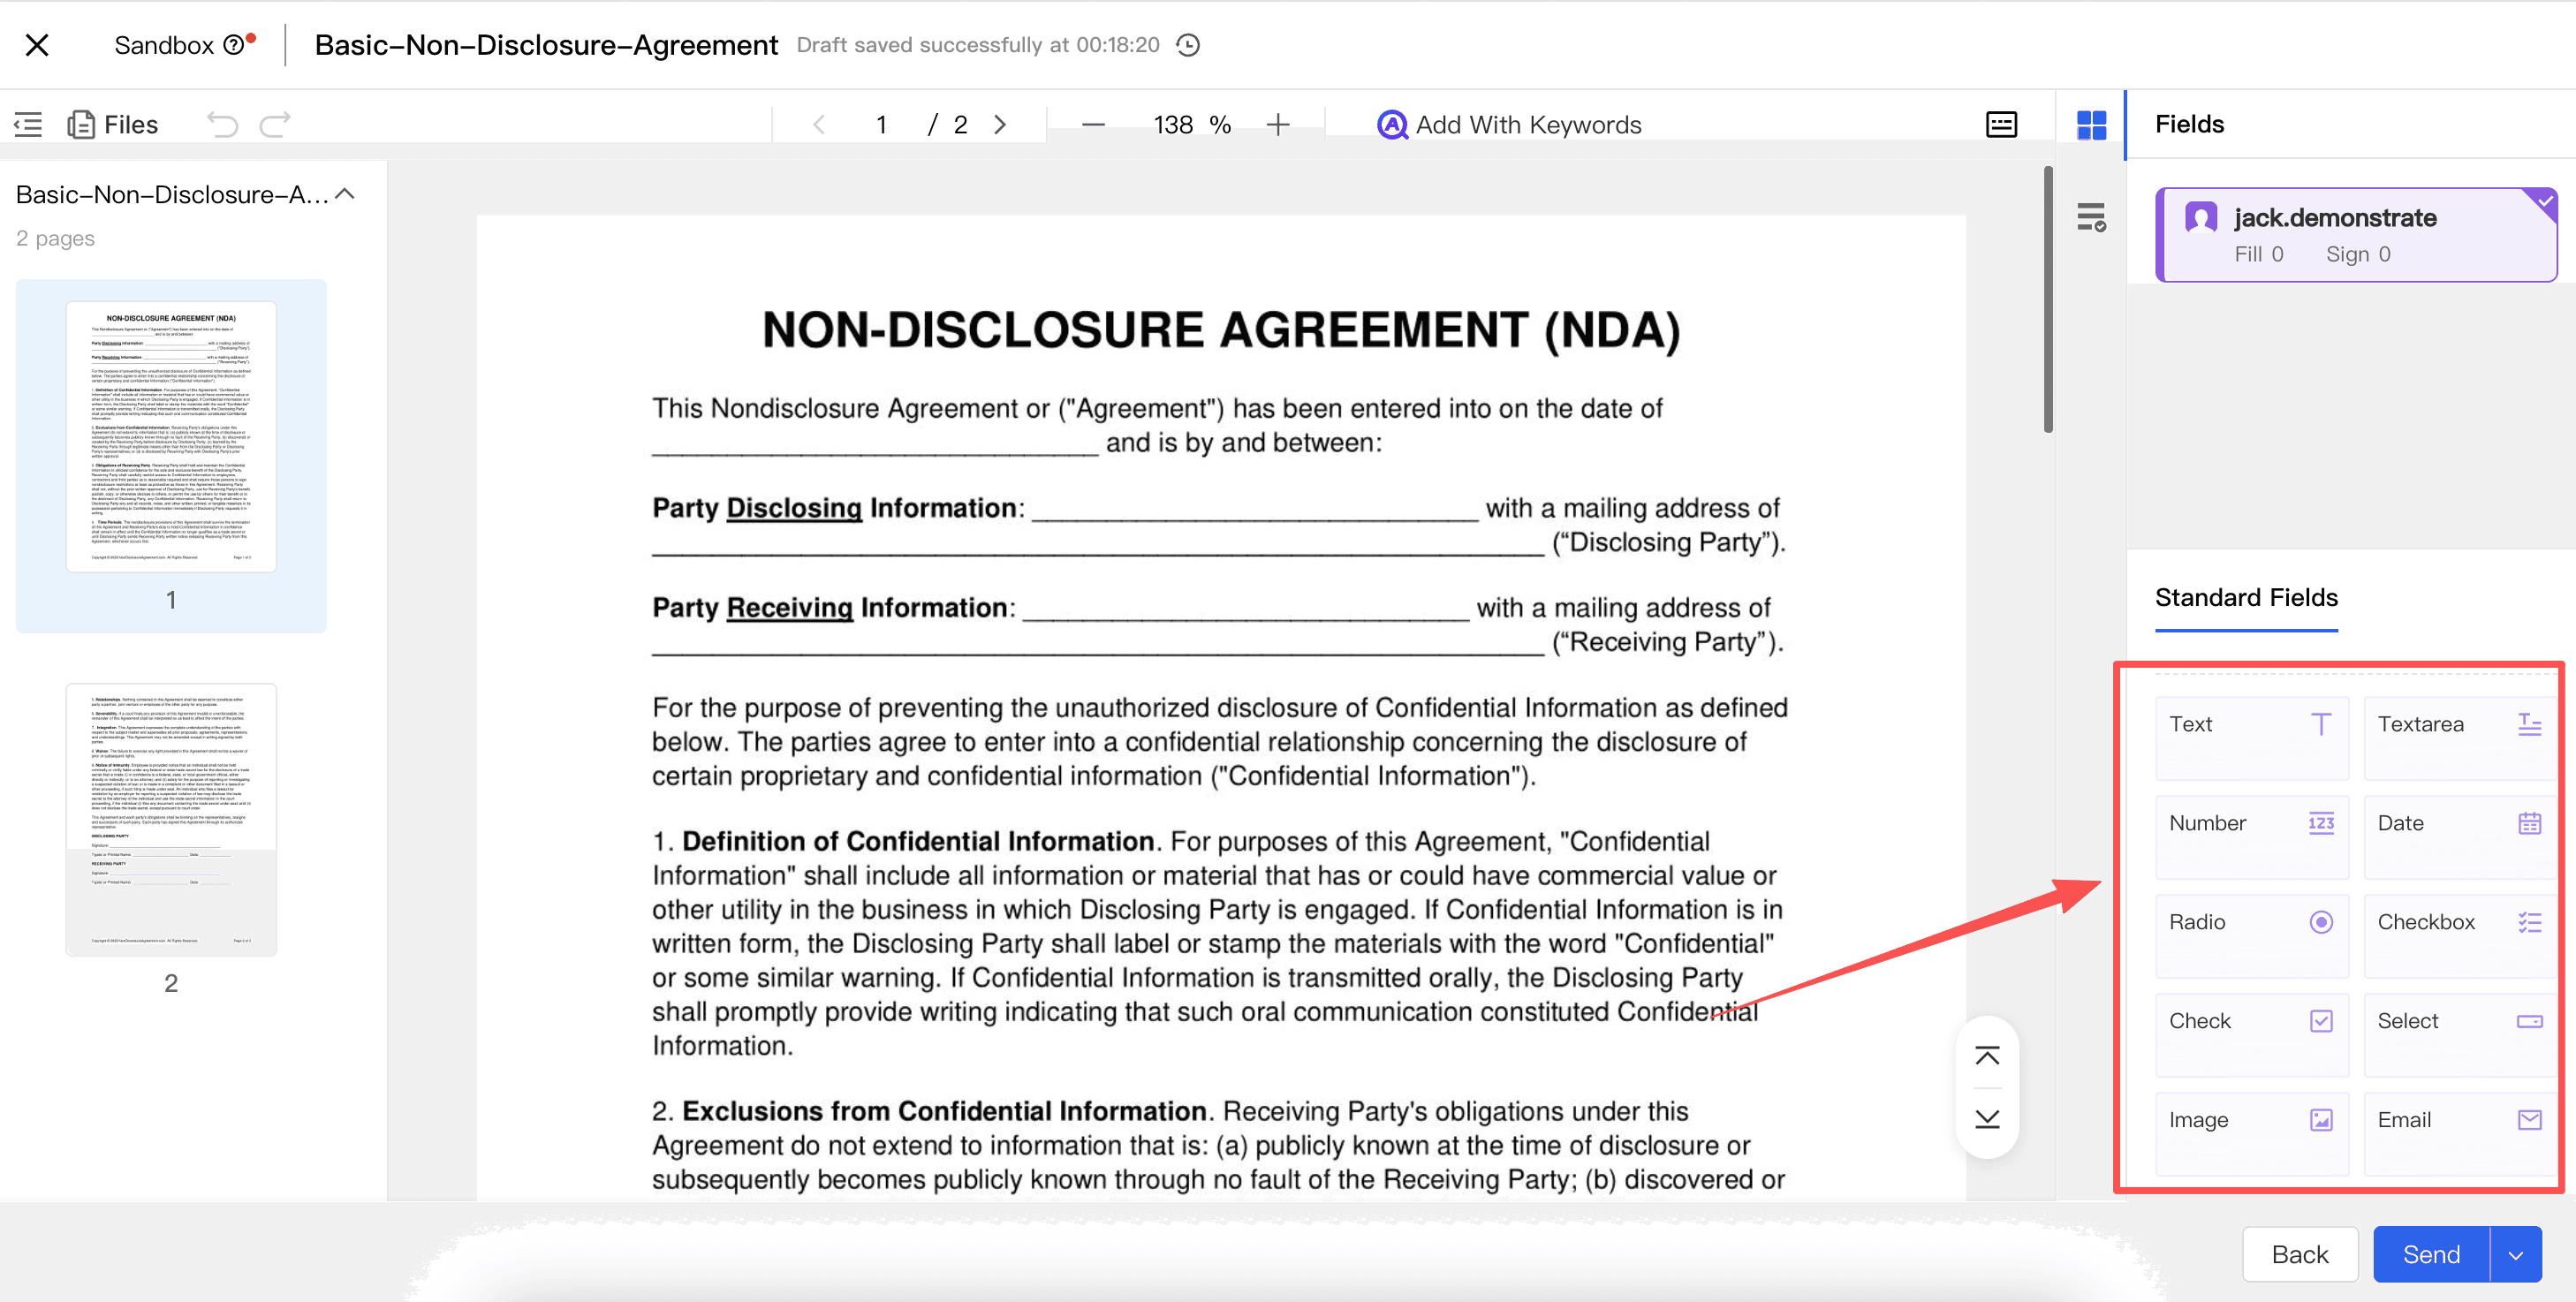Jump to top of document arrow
This screenshot has width=2576, height=1302.
coord(1987,1056)
